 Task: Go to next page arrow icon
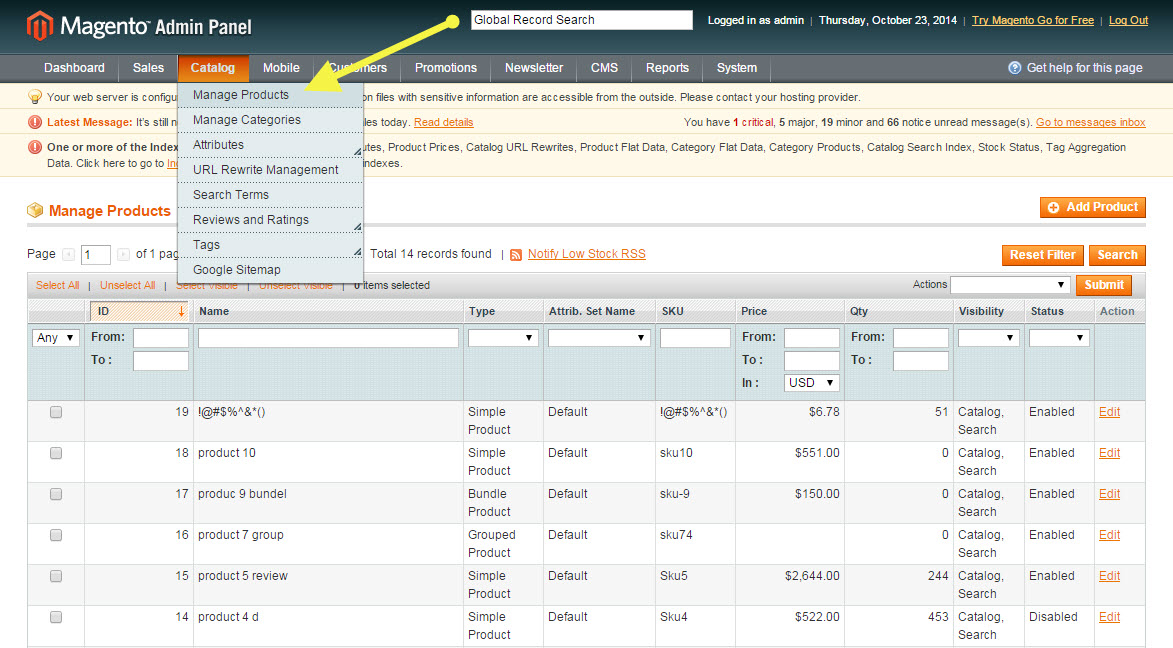point(123,254)
